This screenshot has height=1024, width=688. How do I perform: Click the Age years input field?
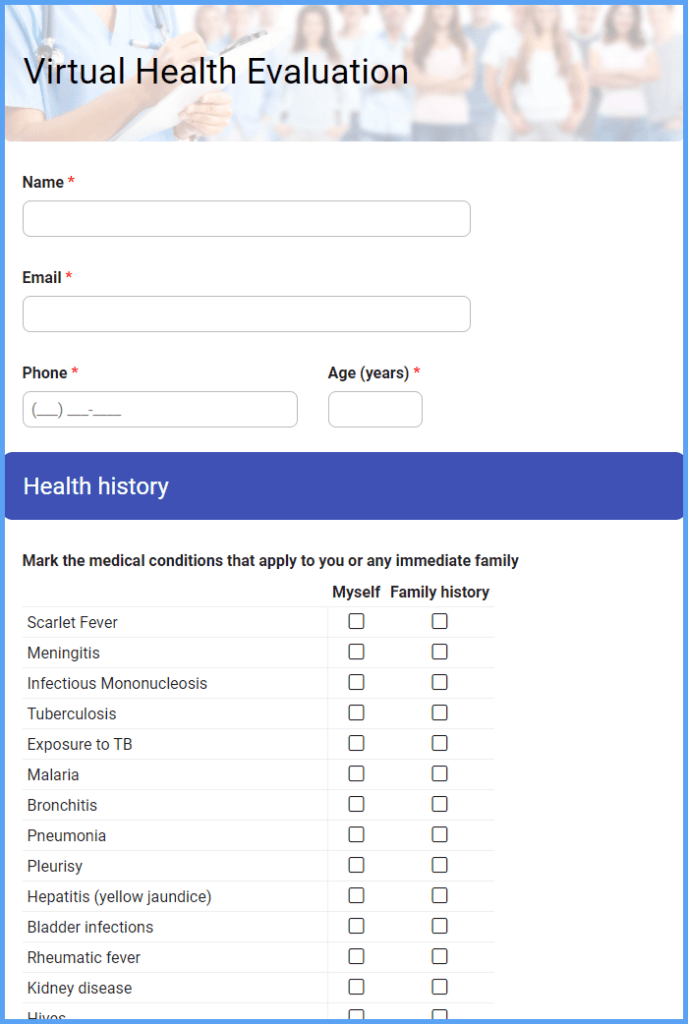pyautogui.click(x=375, y=409)
